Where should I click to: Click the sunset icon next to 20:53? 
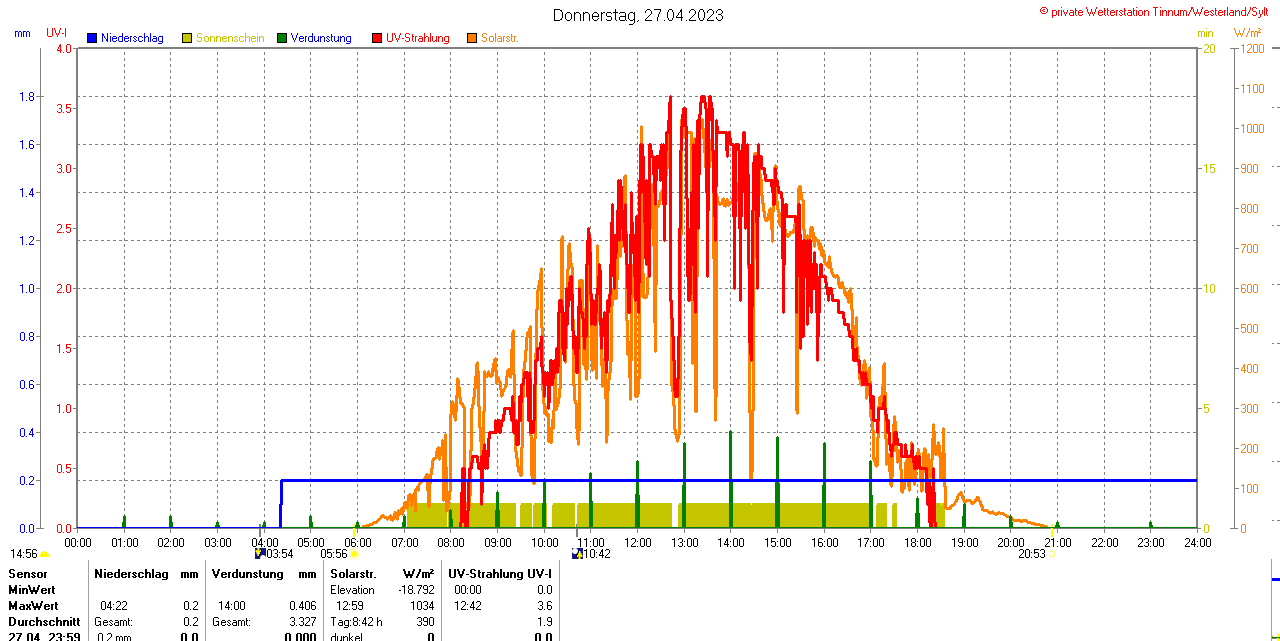[x=1051, y=554]
